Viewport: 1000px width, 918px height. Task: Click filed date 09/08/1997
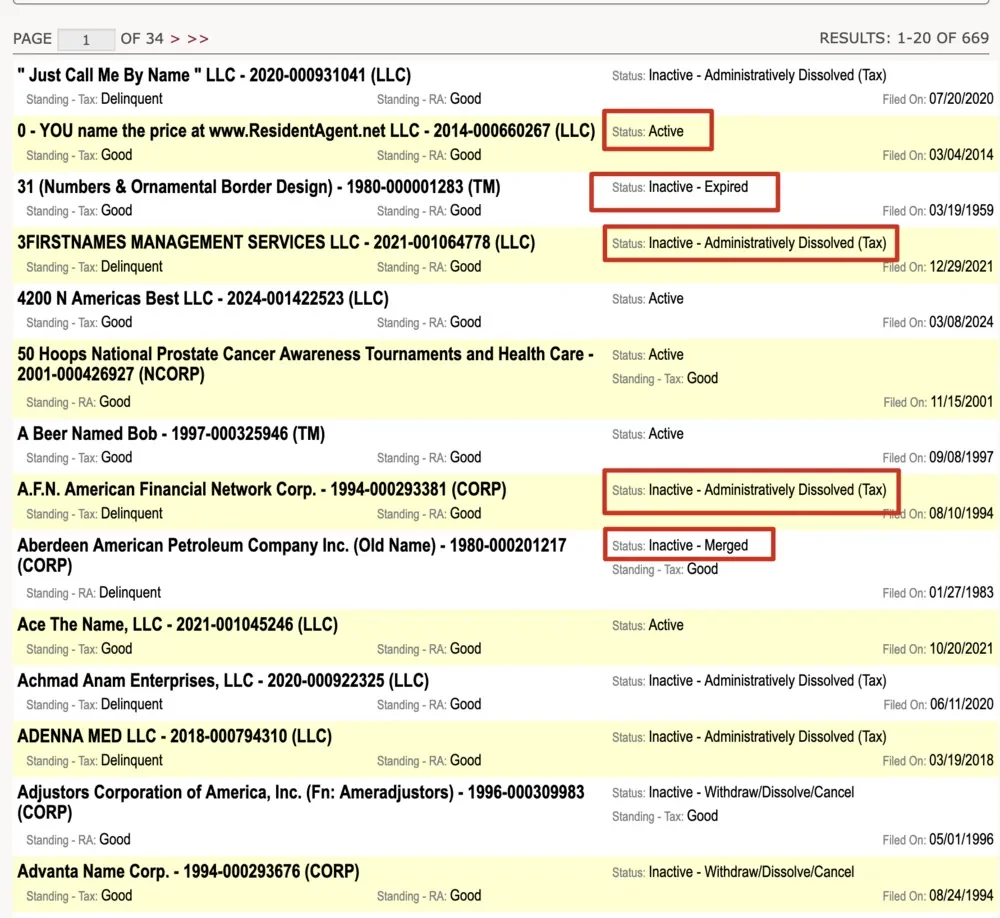(961, 457)
